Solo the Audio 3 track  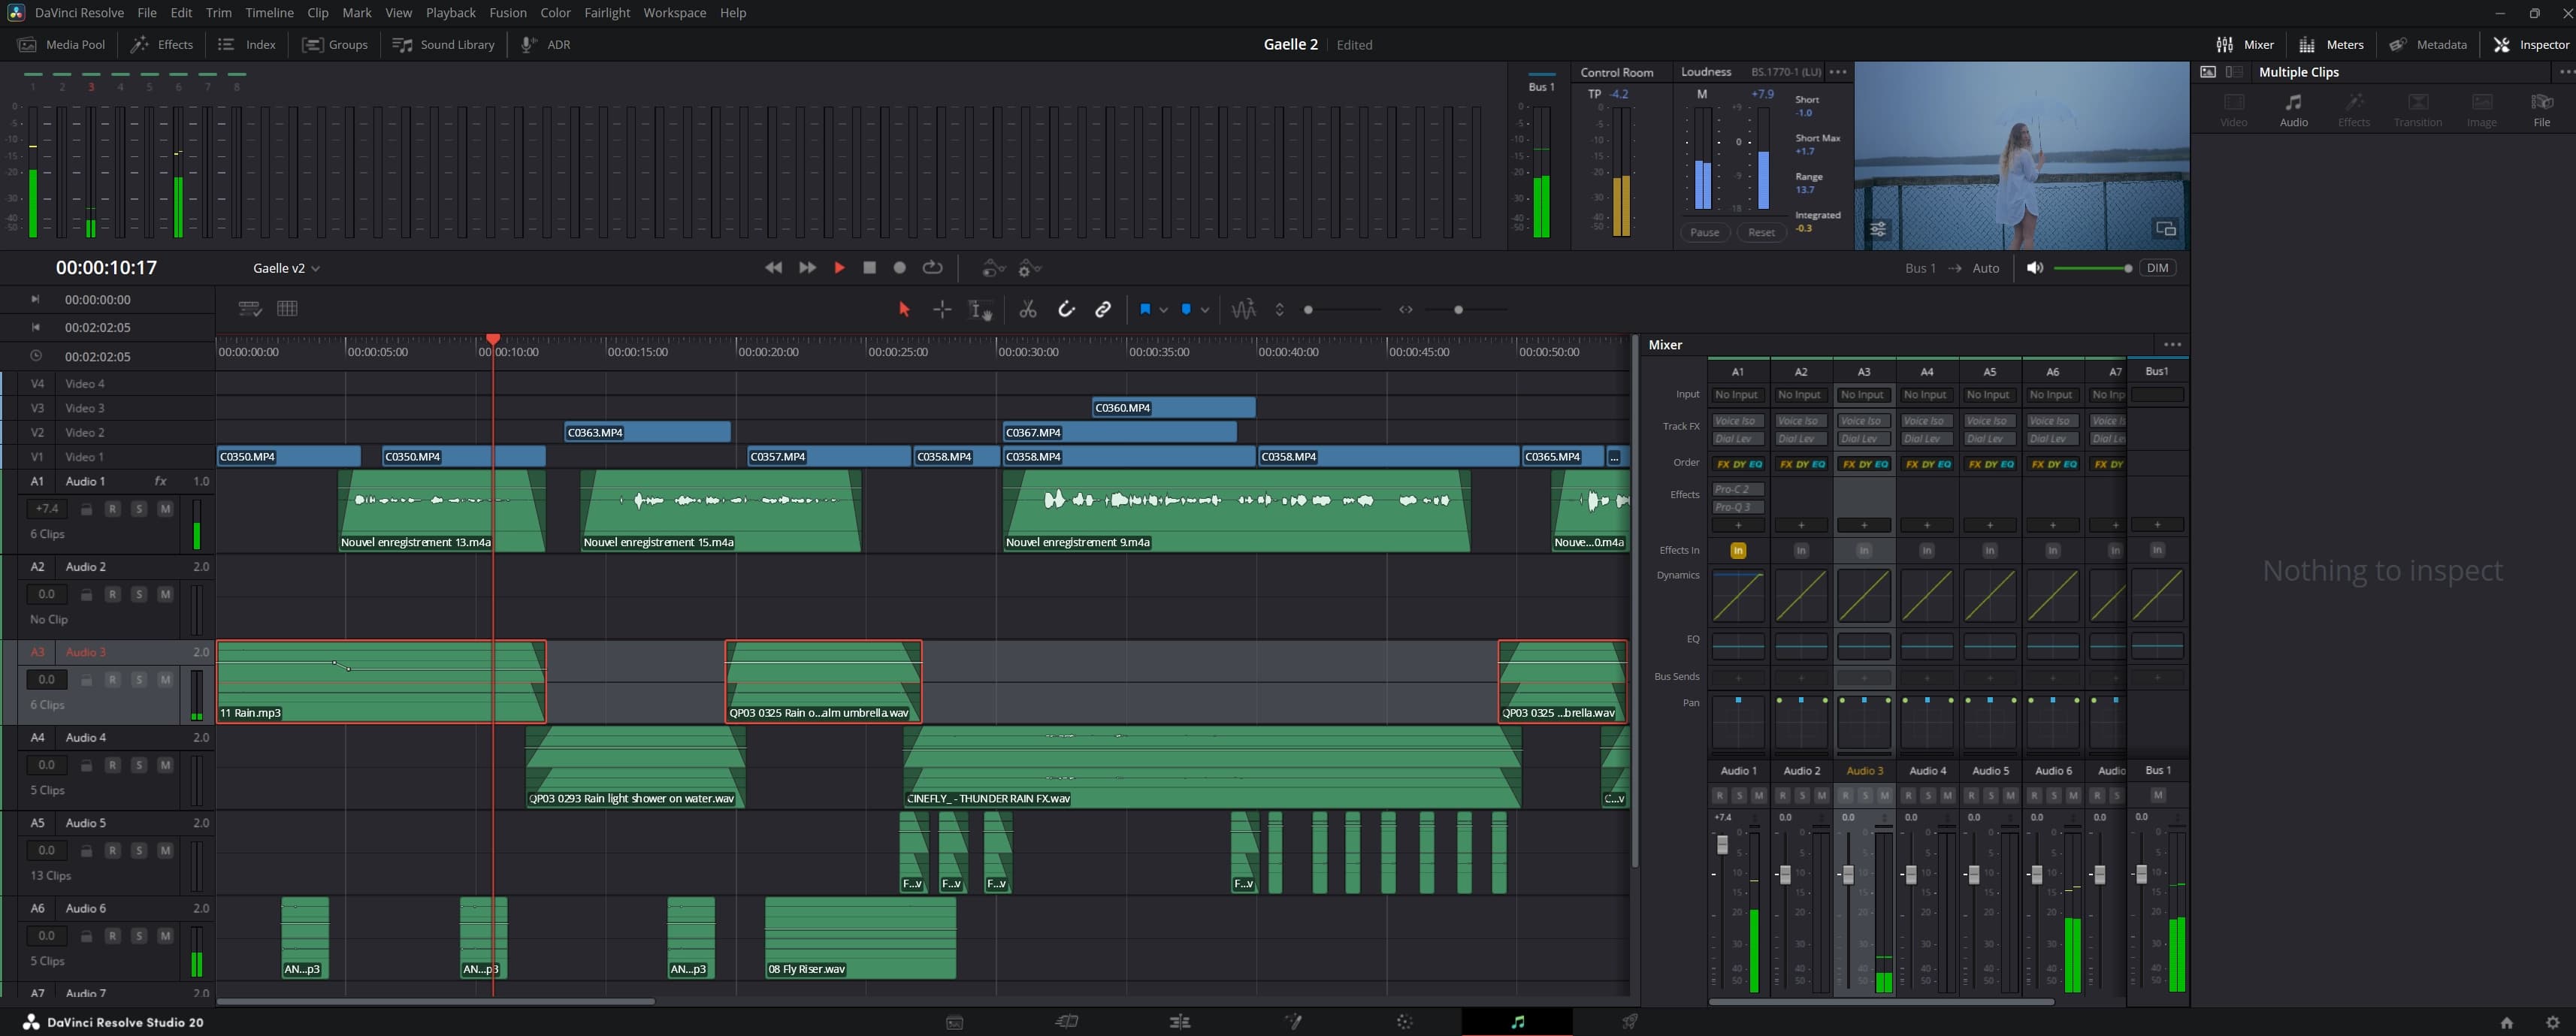click(139, 680)
